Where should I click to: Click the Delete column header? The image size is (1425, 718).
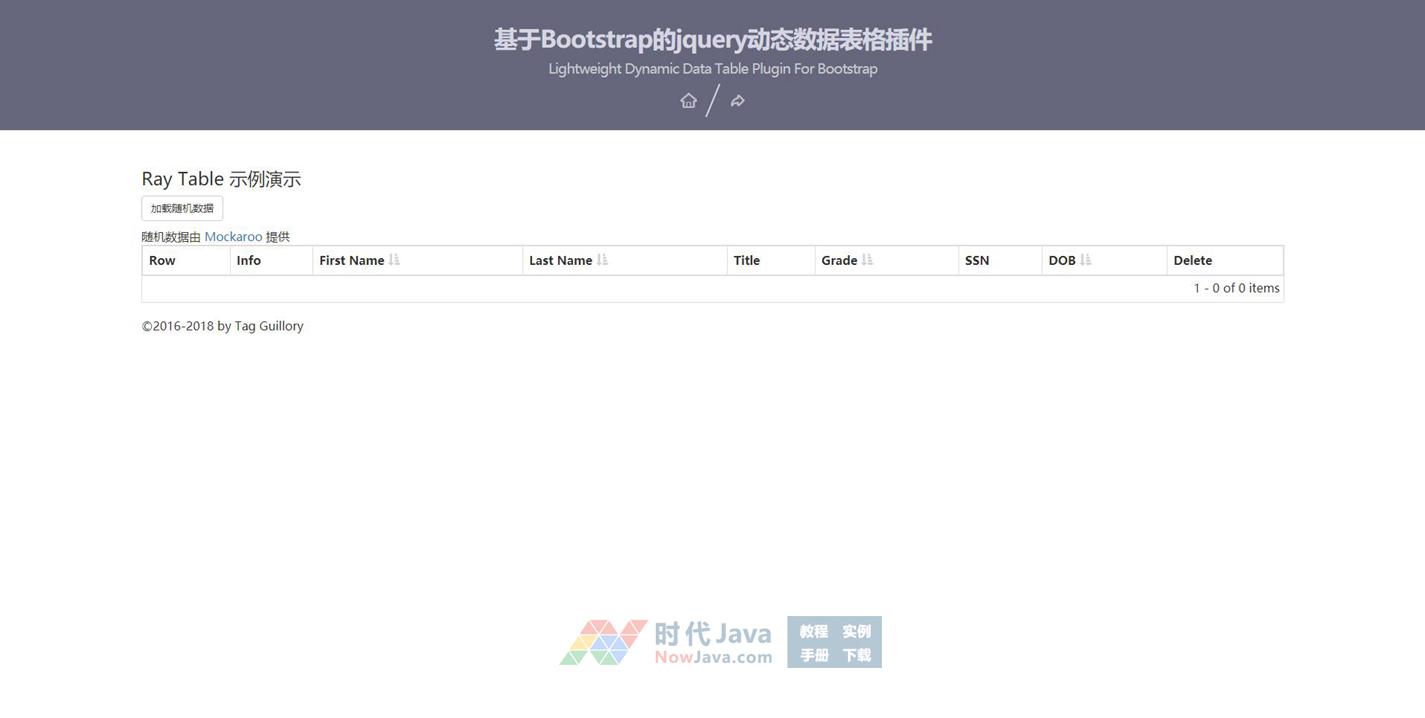click(x=1192, y=260)
